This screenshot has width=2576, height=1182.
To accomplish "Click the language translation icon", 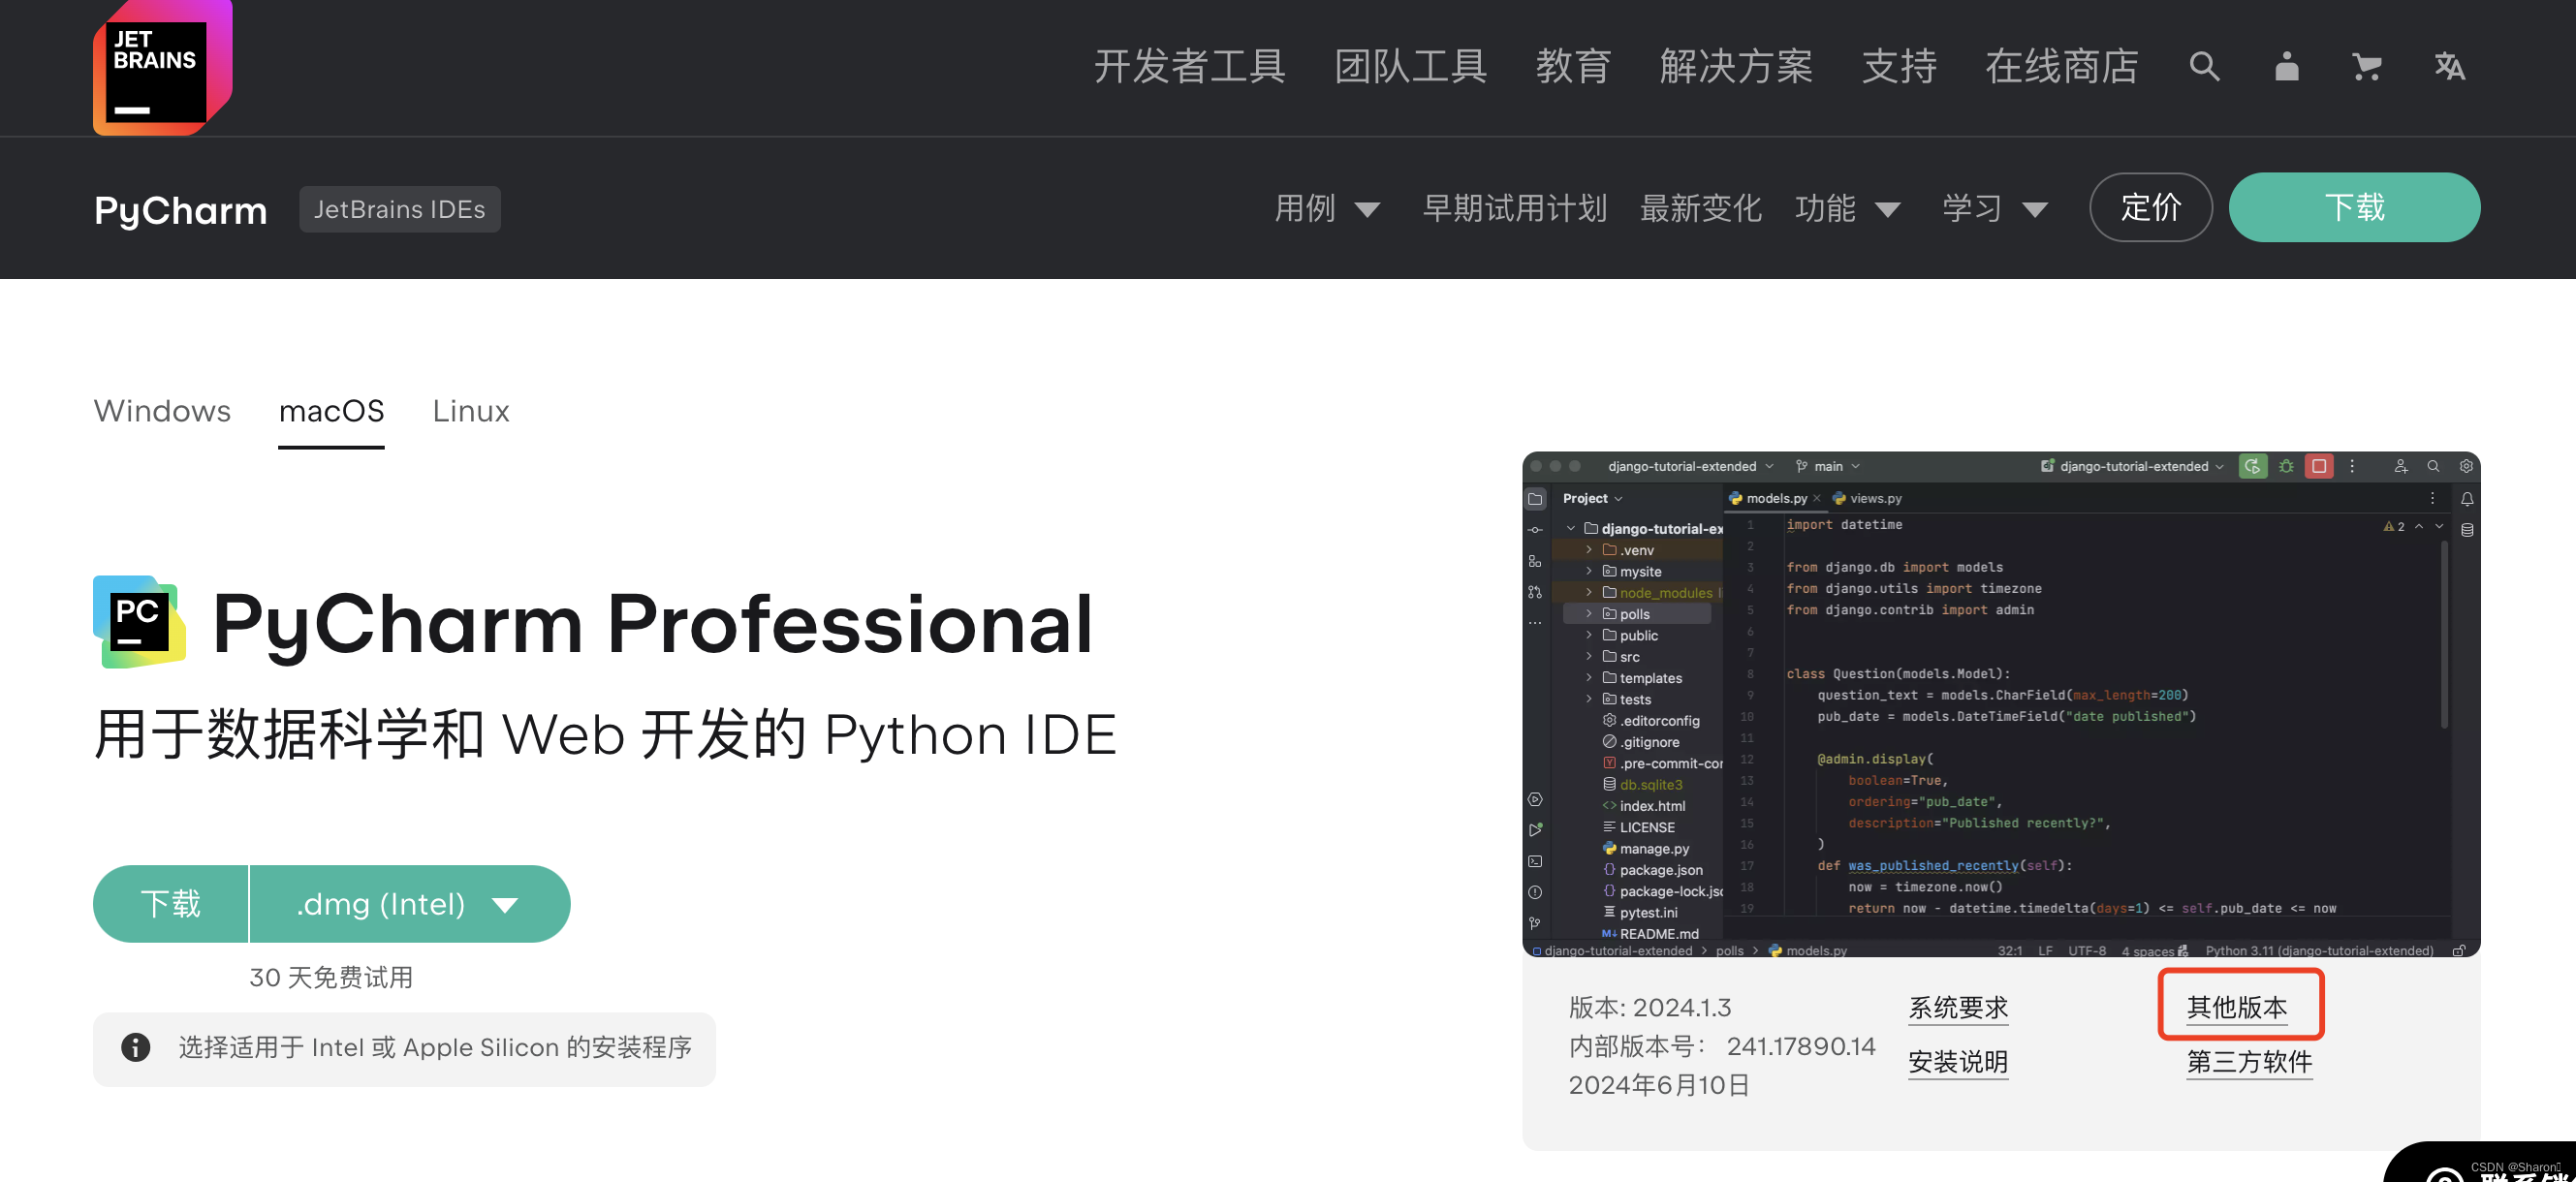I will [x=2449, y=67].
